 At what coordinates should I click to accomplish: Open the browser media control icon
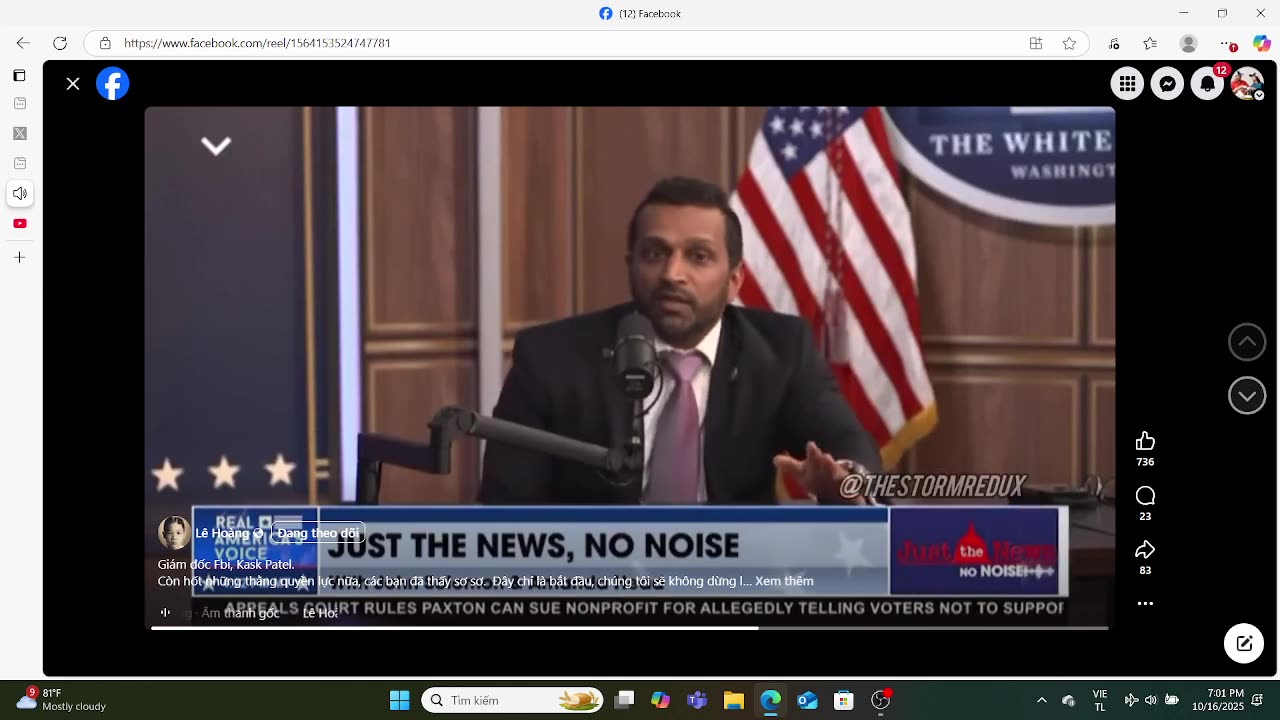pyautogui.click(x=1114, y=43)
